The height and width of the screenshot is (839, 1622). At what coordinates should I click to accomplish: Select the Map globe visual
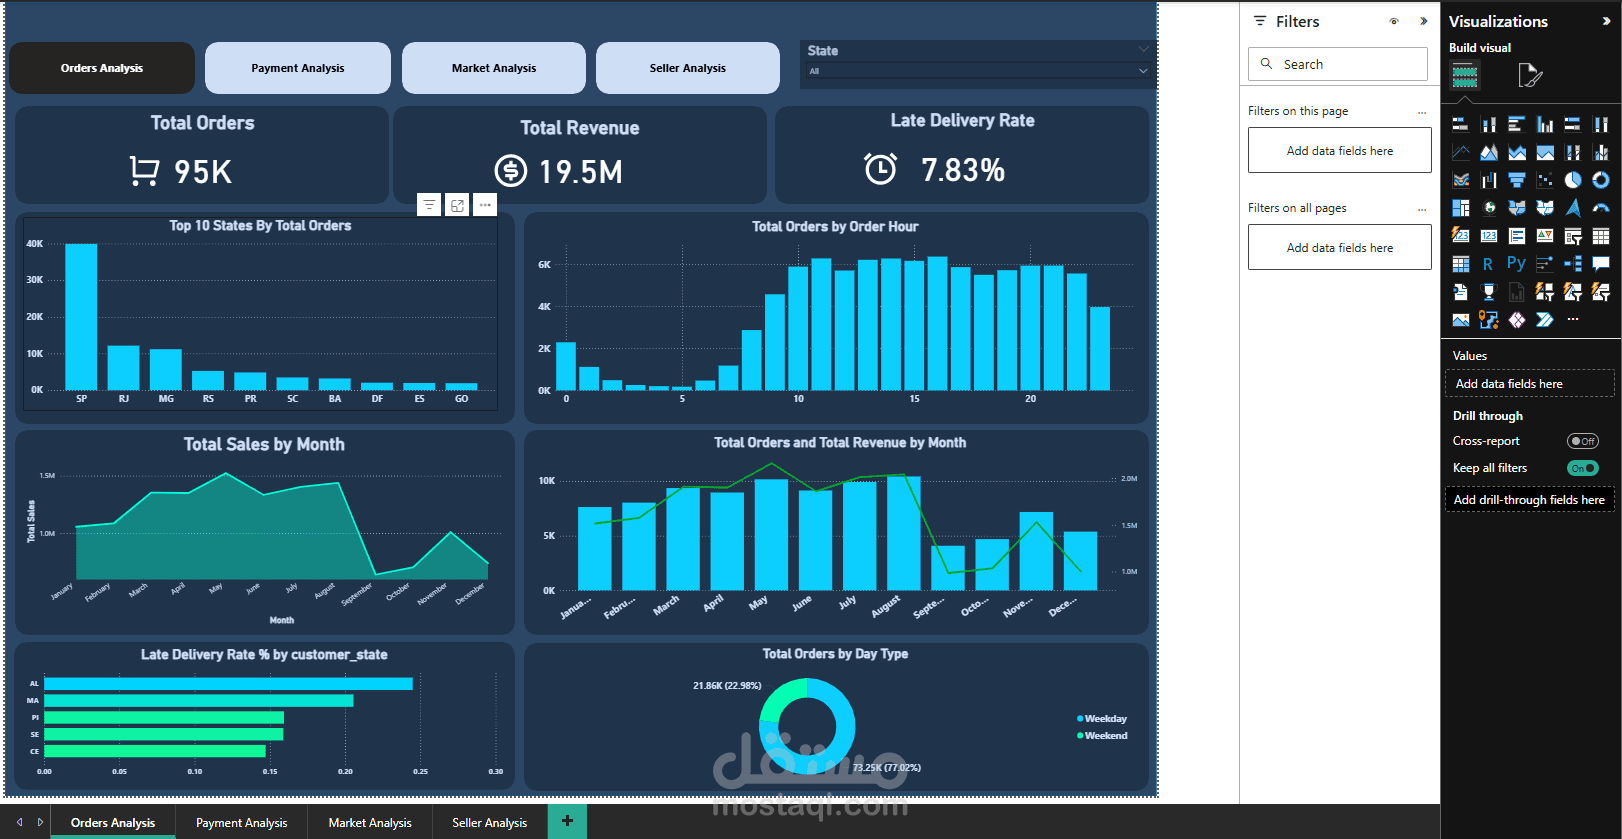(1489, 208)
